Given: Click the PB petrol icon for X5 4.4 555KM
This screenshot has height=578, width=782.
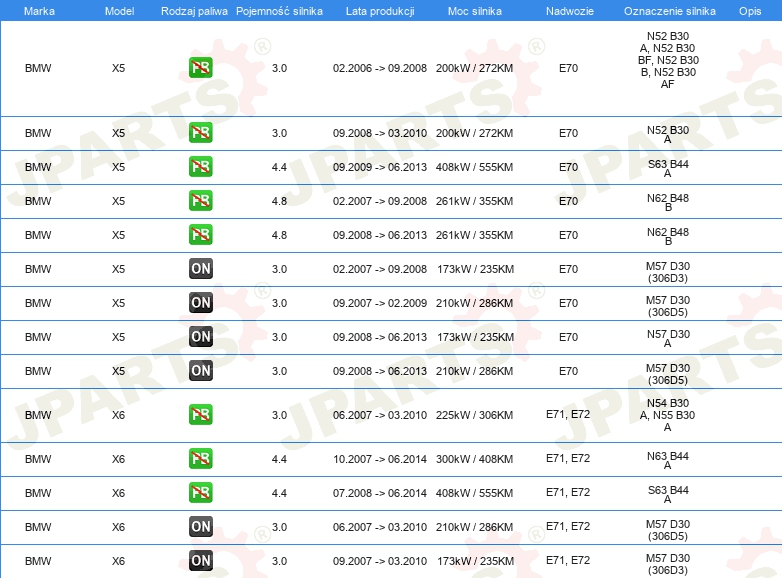Looking at the screenshot, I should pyautogui.click(x=200, y=167).
